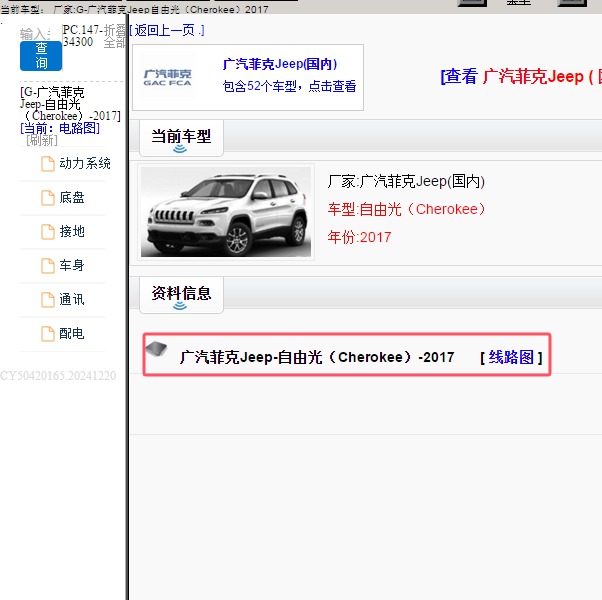Screen dimensions: 602x600
Task: Click the 厂家:广汽菲克Jeep(国内) text
Action: pyautogui.click(x=406, y=181)
